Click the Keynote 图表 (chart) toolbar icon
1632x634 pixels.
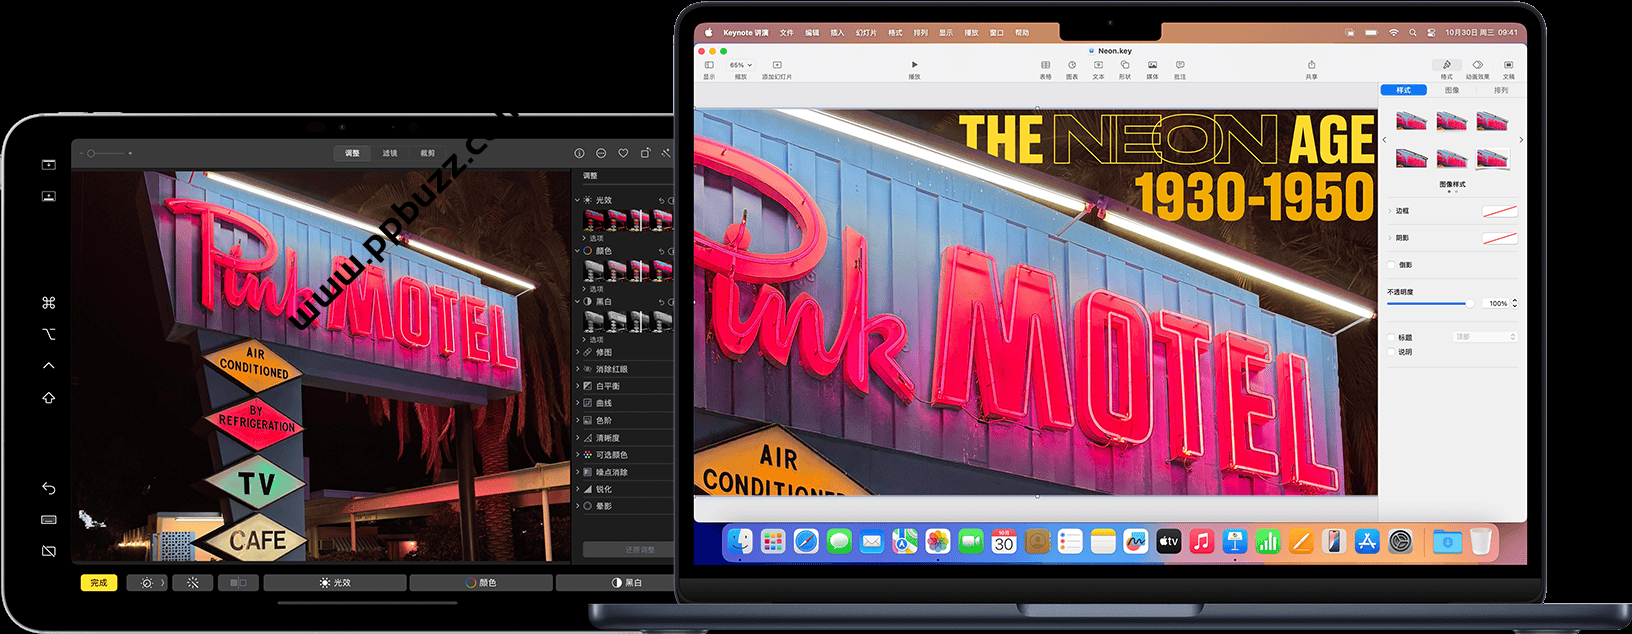point(1072,65)
